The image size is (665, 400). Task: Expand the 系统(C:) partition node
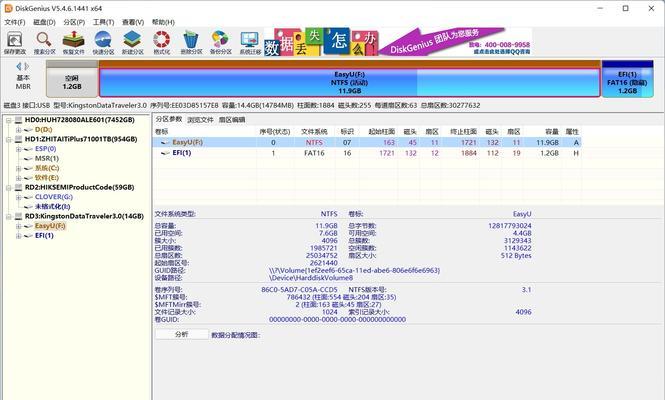(x=18, y=168)
